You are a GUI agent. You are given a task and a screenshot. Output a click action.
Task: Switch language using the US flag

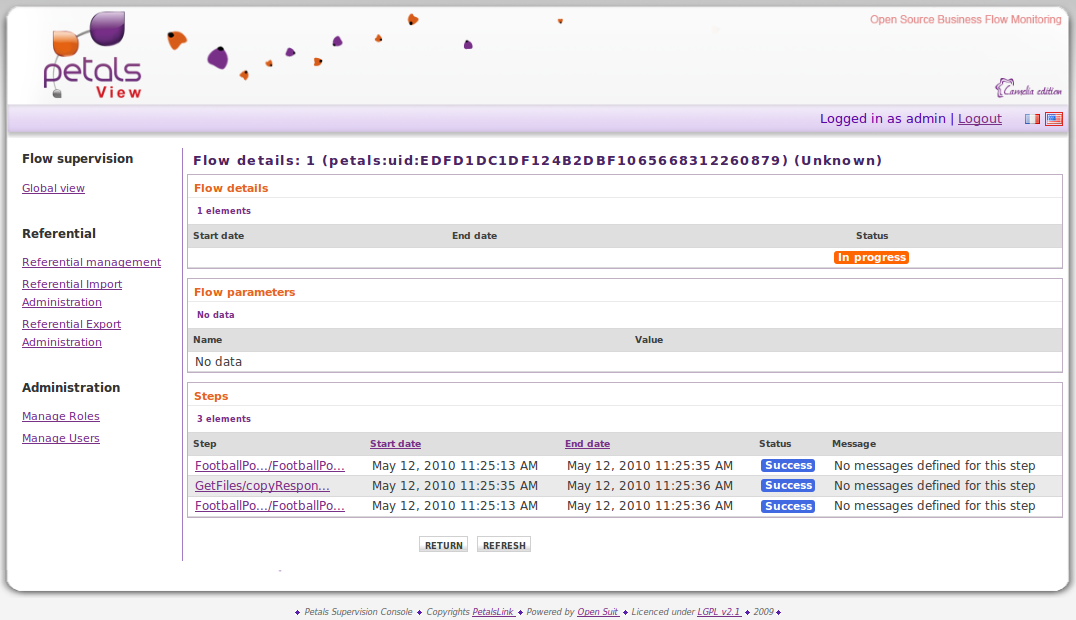1054,119
